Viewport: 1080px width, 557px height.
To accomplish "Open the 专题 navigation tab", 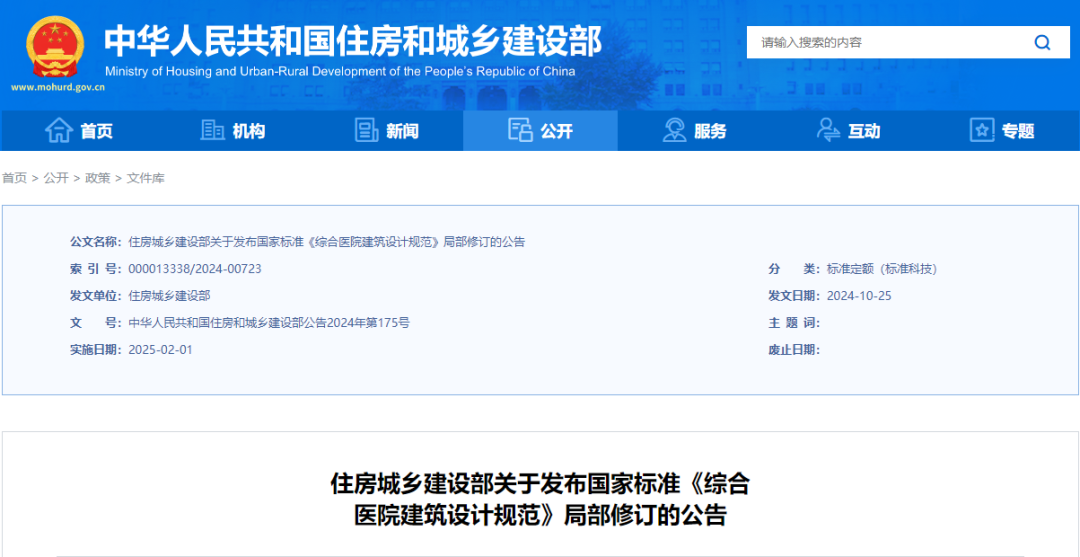I will 1003,131.
